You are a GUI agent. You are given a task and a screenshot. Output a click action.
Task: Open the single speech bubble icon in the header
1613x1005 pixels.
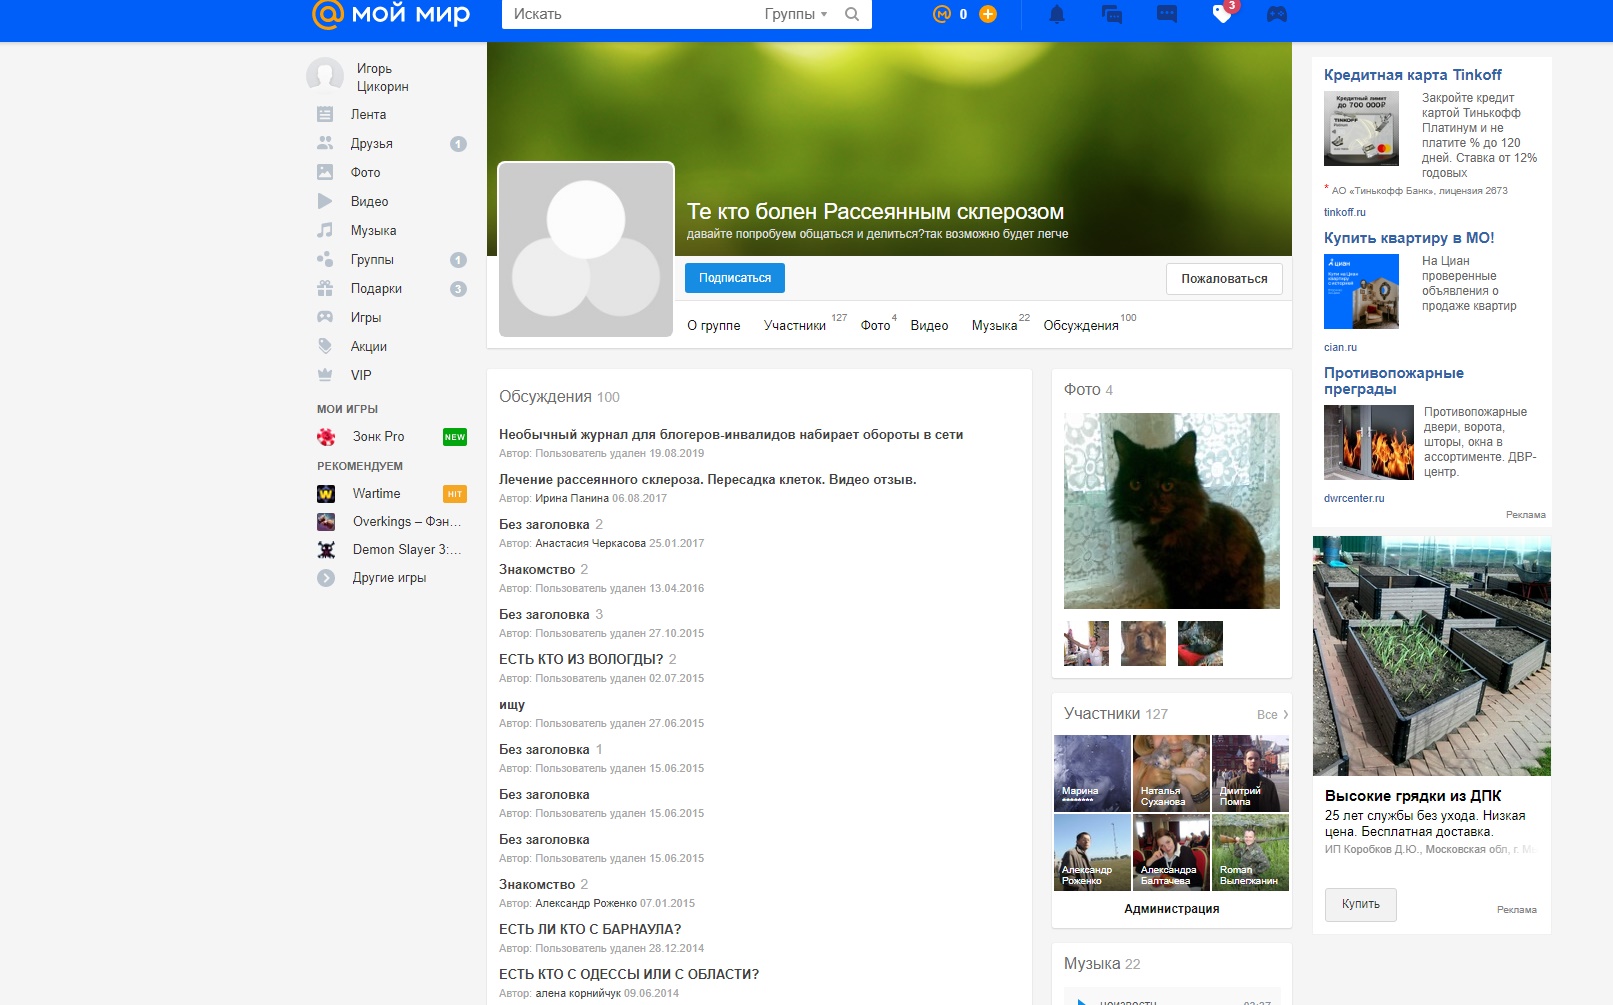1167,14
